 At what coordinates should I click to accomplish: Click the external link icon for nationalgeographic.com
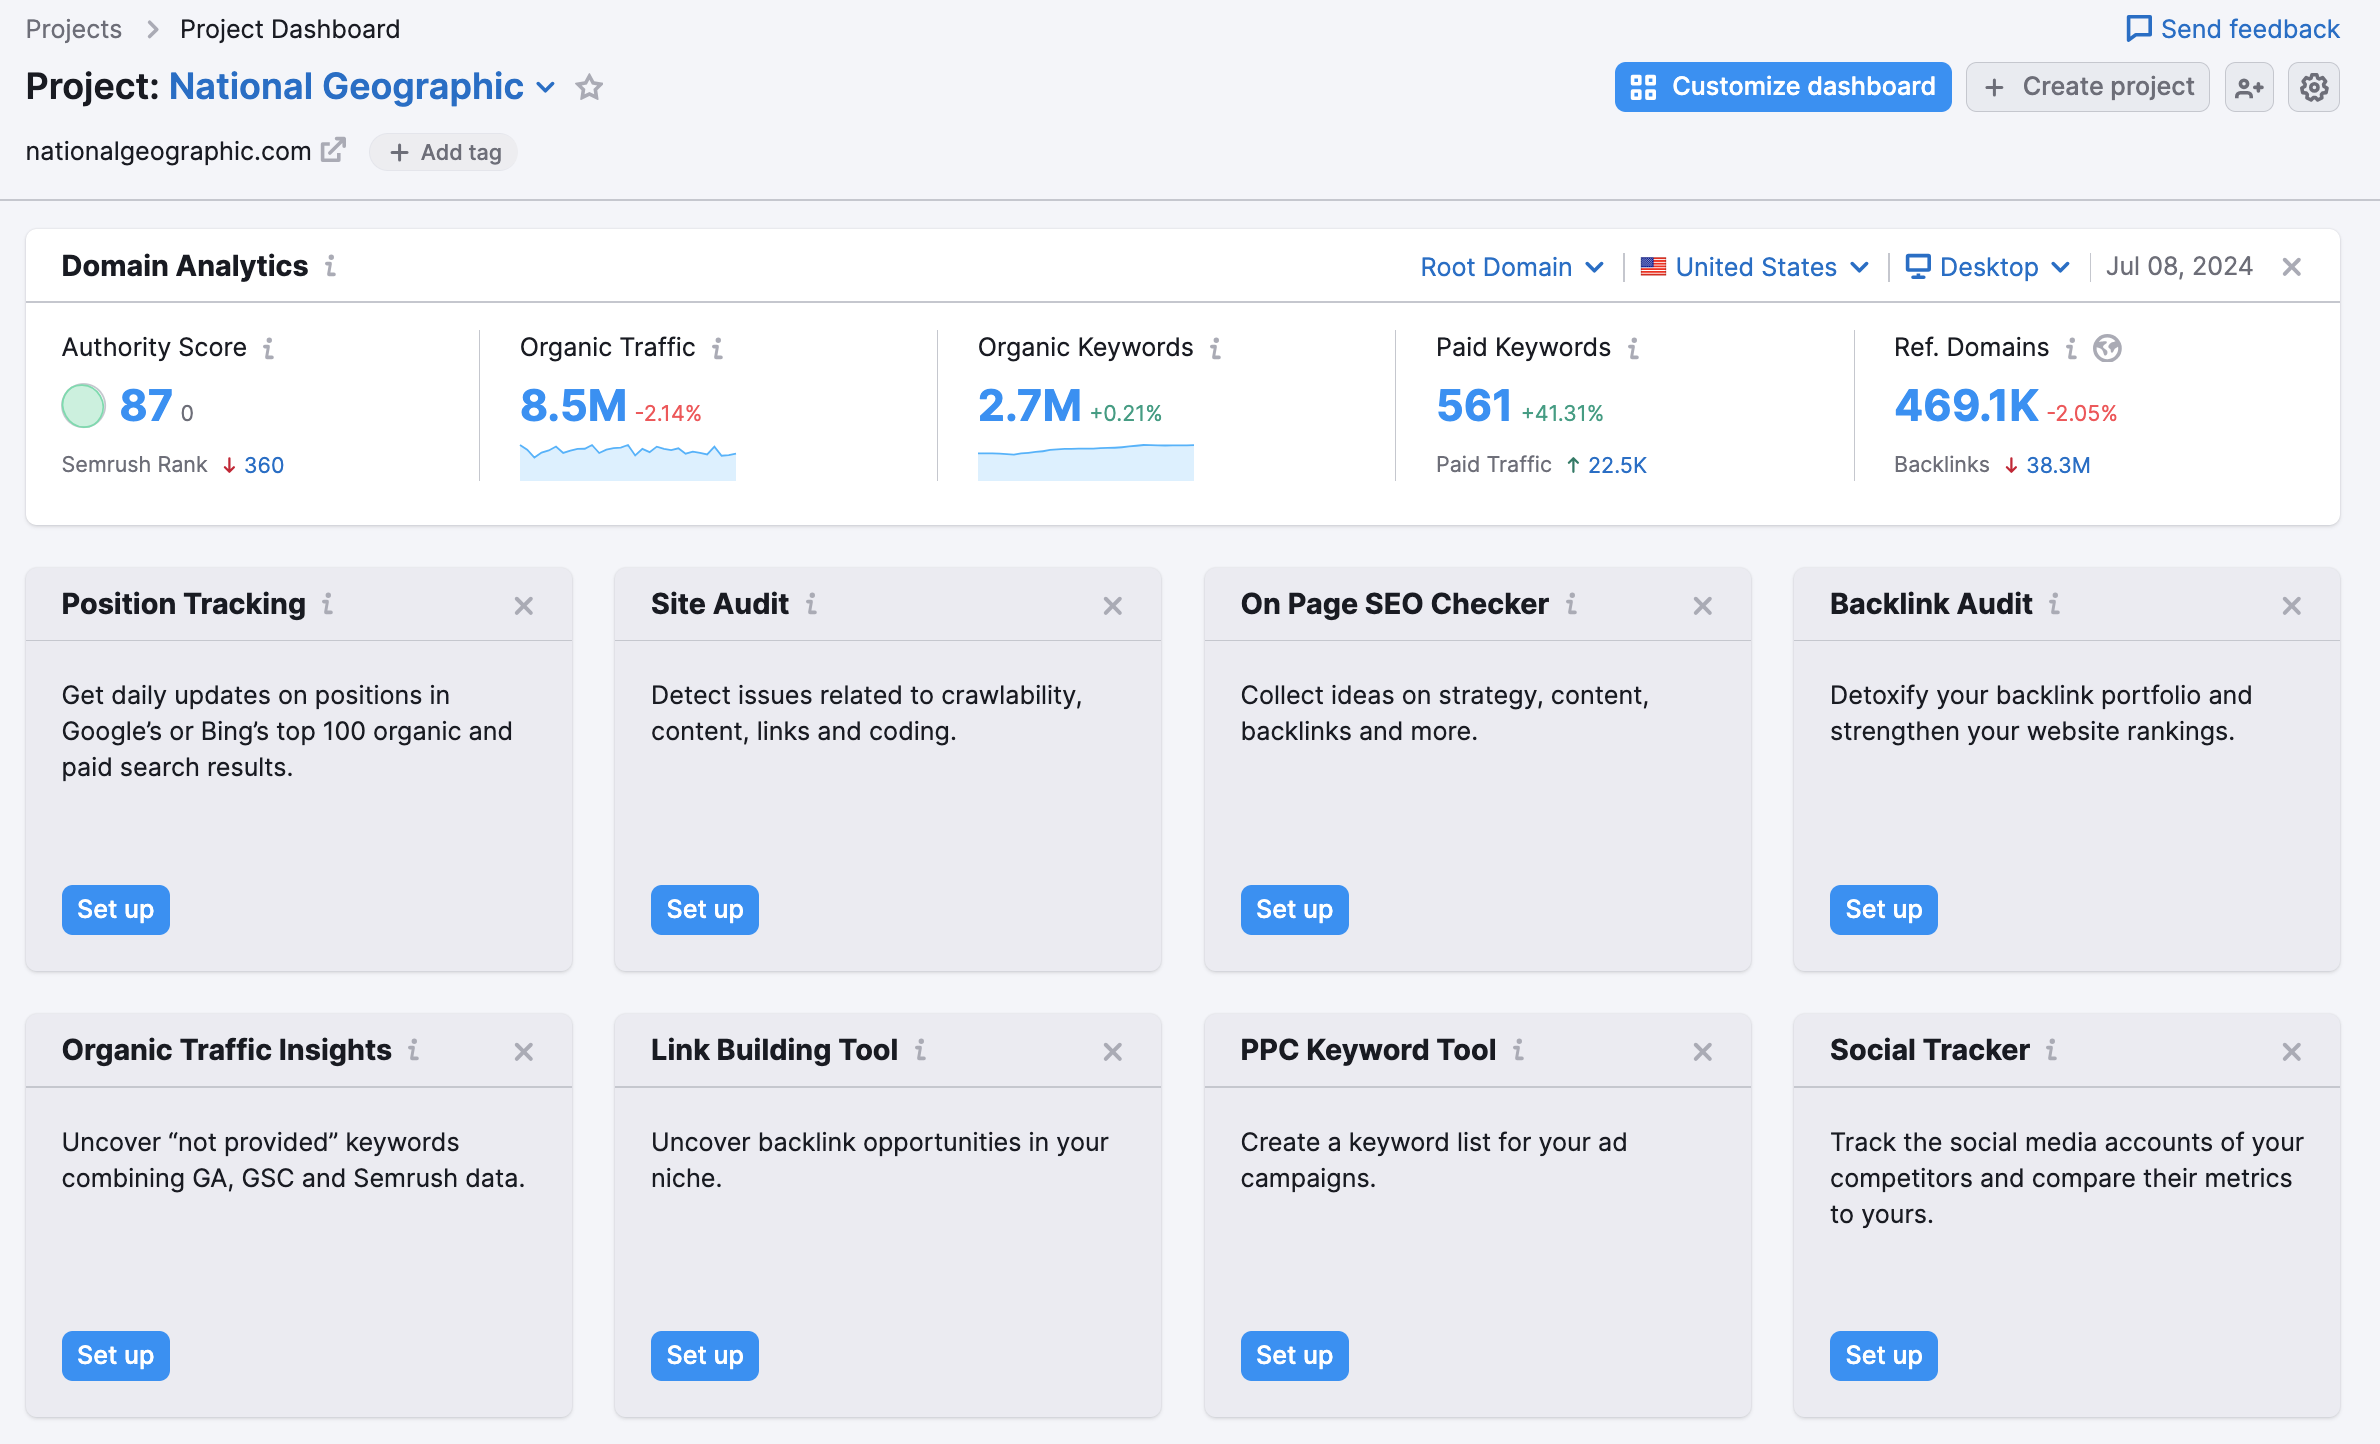tap(333, 150)
